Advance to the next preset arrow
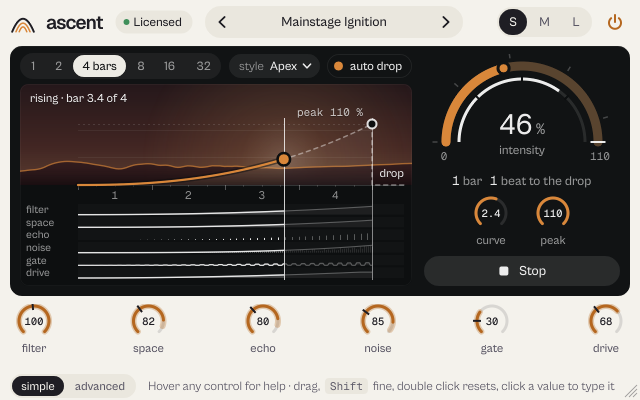 pyautogui.click(x=446, y=22)
